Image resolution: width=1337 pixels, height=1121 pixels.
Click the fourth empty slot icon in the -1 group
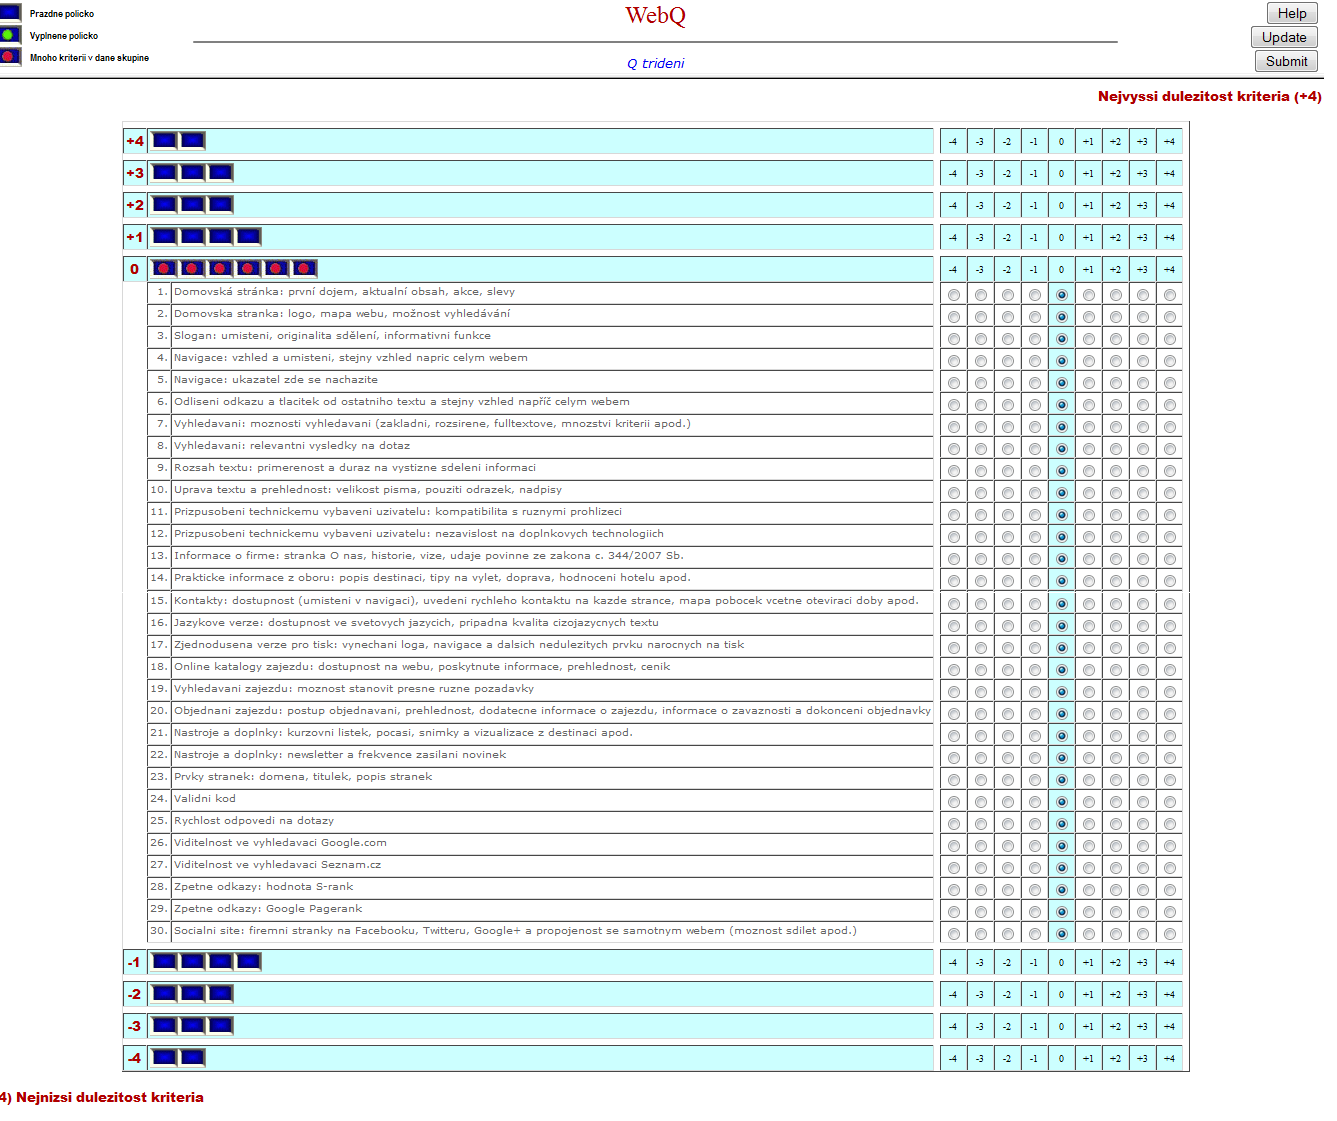(x=249, y=962)
